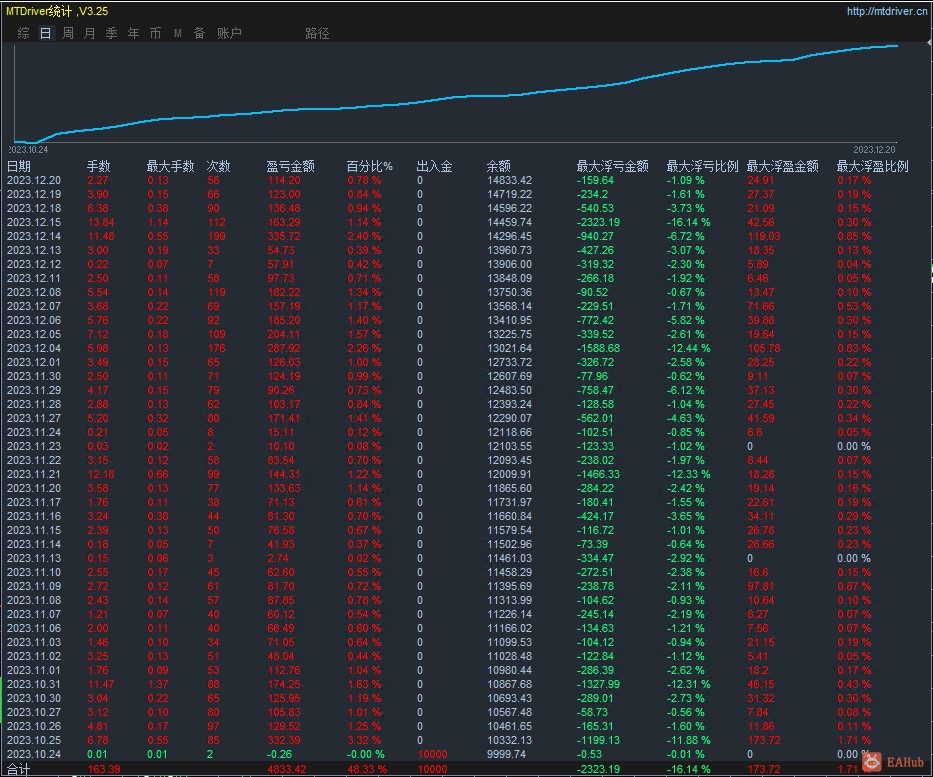Image resolution: width=933 pixels, height=777 pixels.
Task: Switch to the 综 summary tab
Action: (24, 33)
